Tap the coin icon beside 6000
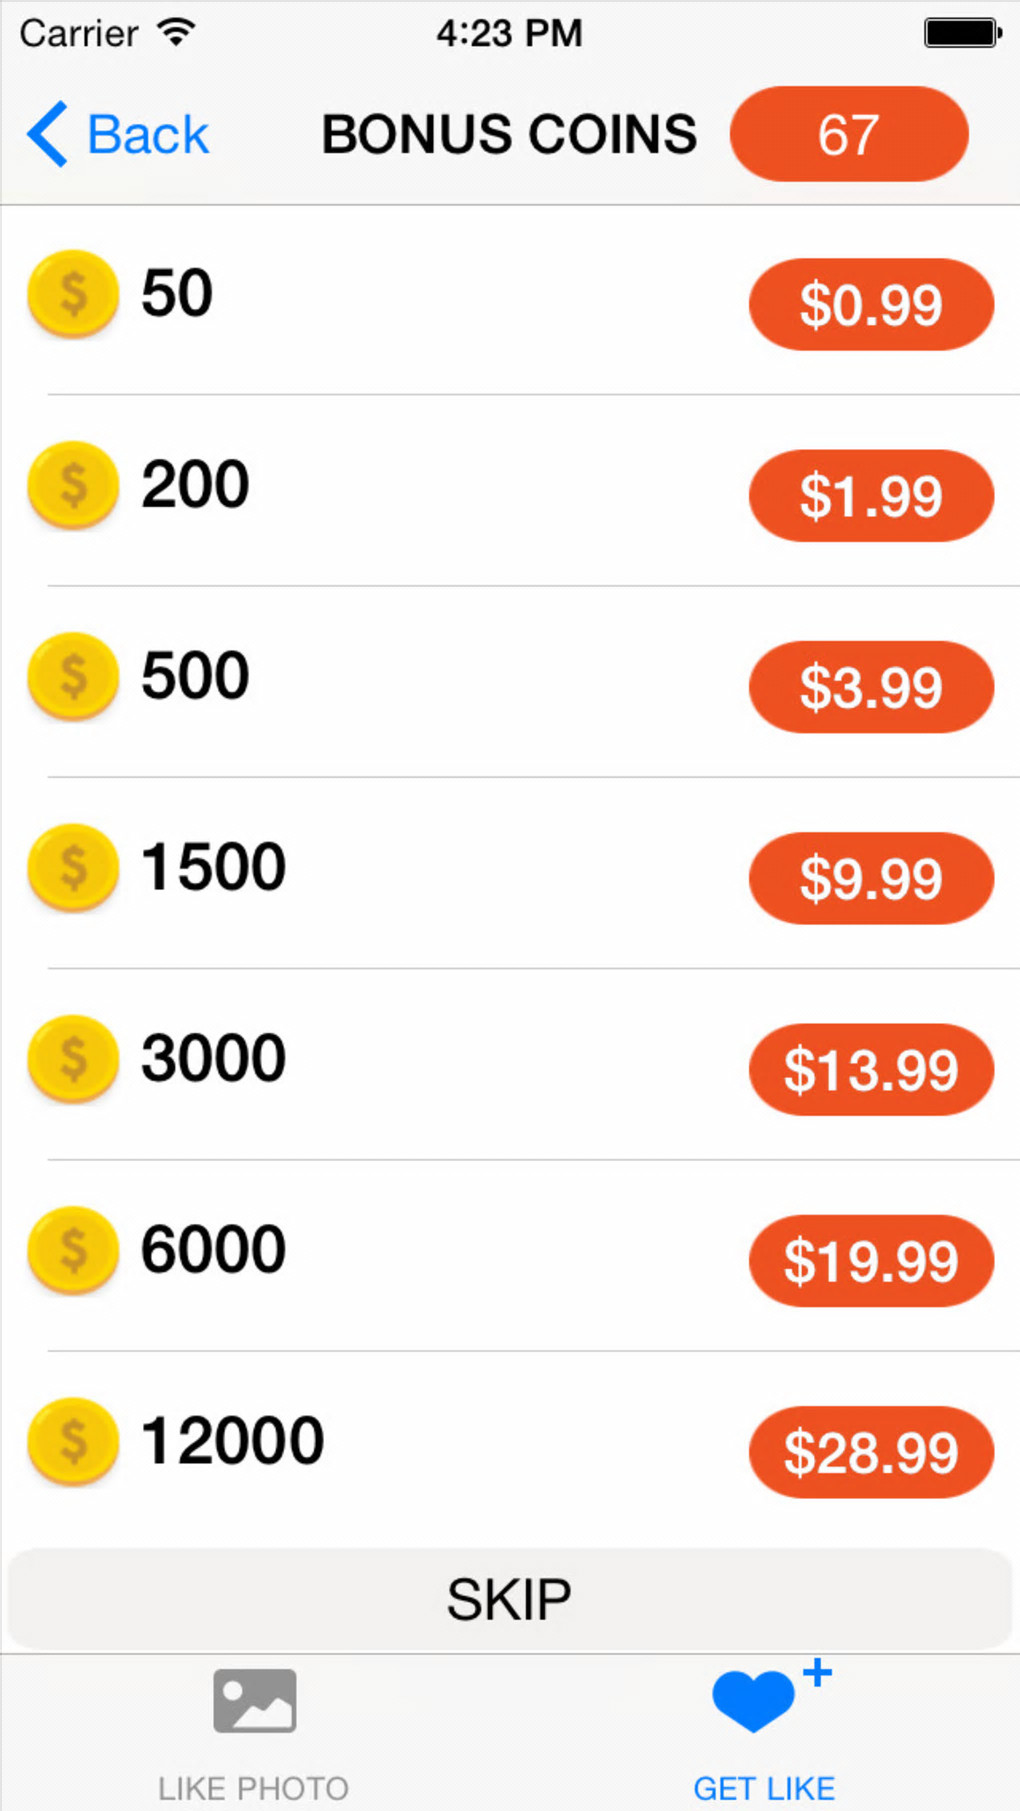This screenshot has height=1811, width=1020. pos(73,1250)
